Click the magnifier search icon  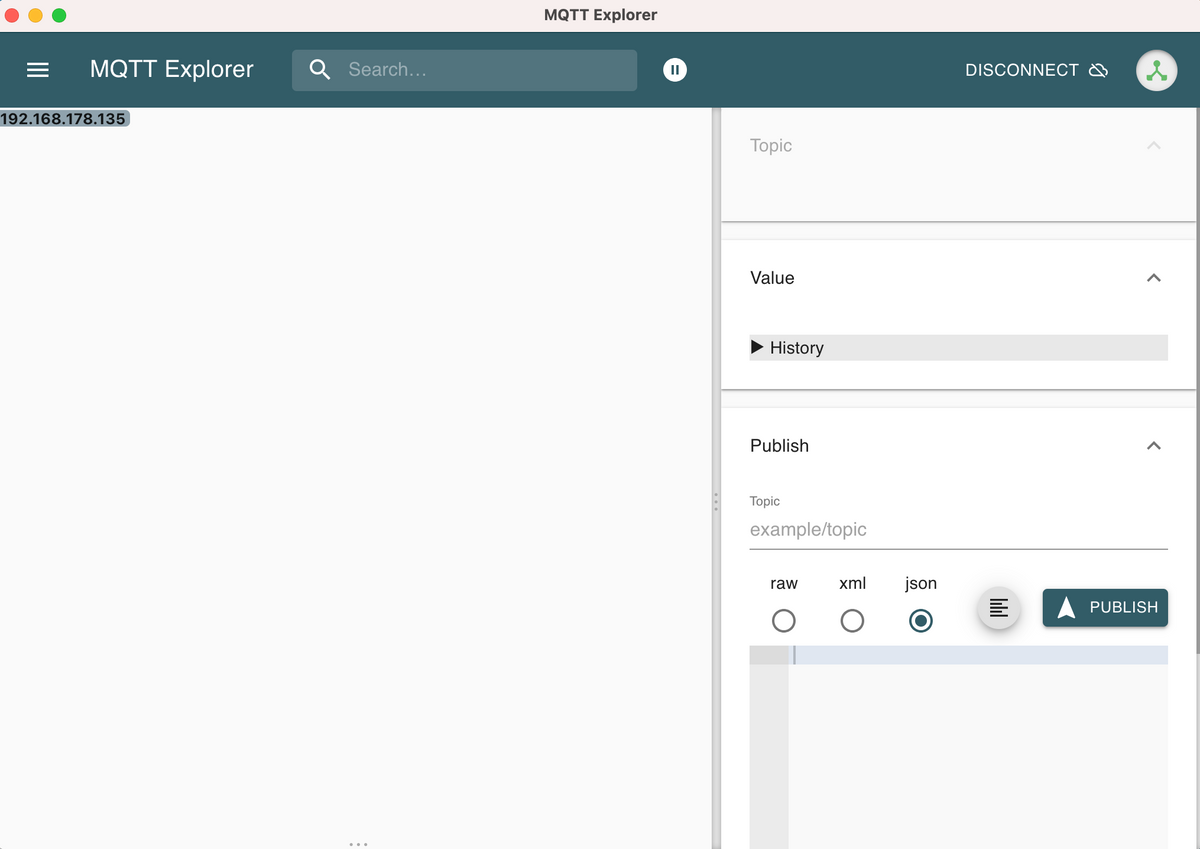320,70
